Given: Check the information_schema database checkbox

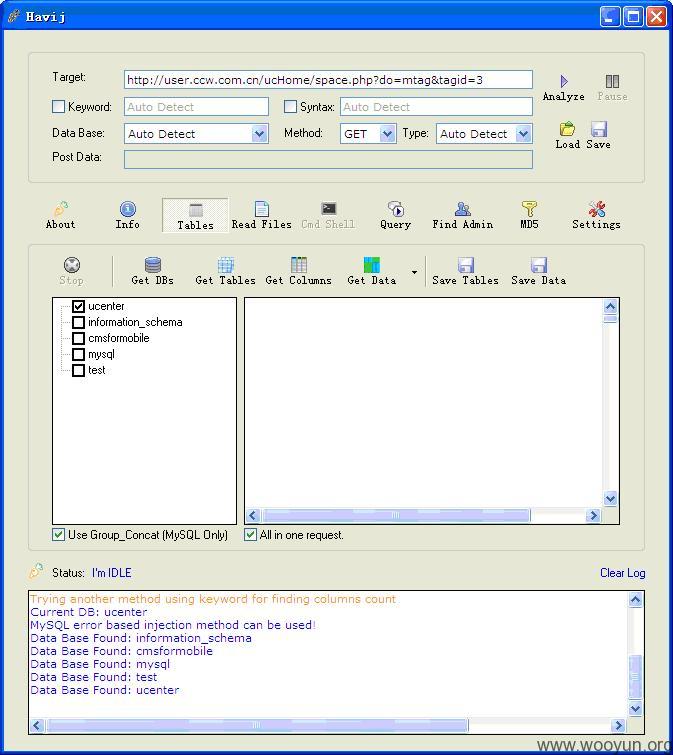Looking at the screenshot, I should [78, 322].
